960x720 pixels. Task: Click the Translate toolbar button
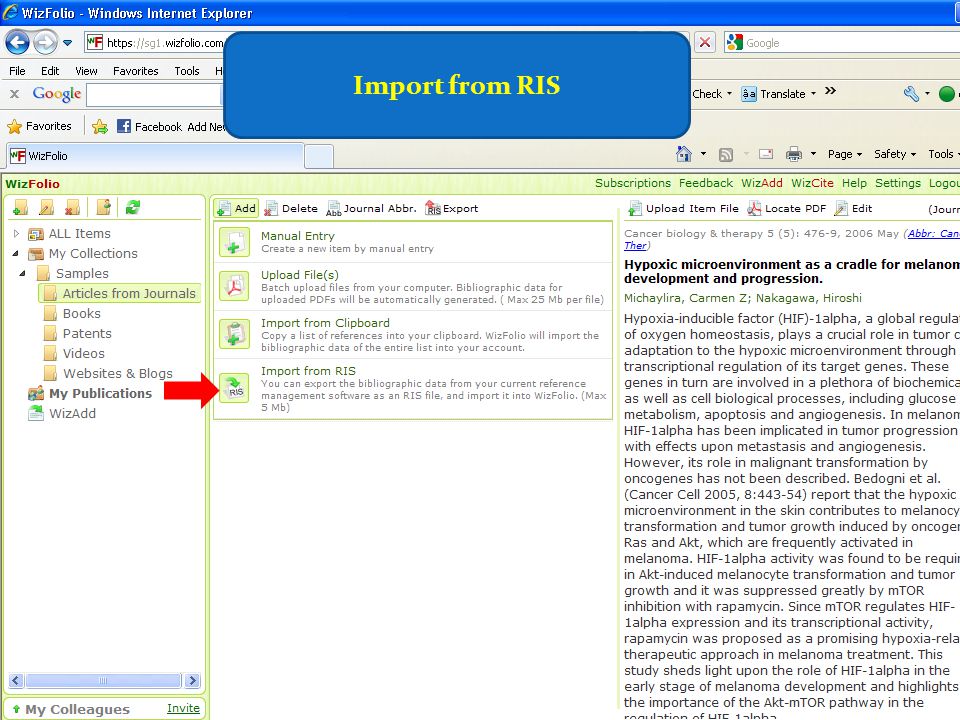(778, 94)
